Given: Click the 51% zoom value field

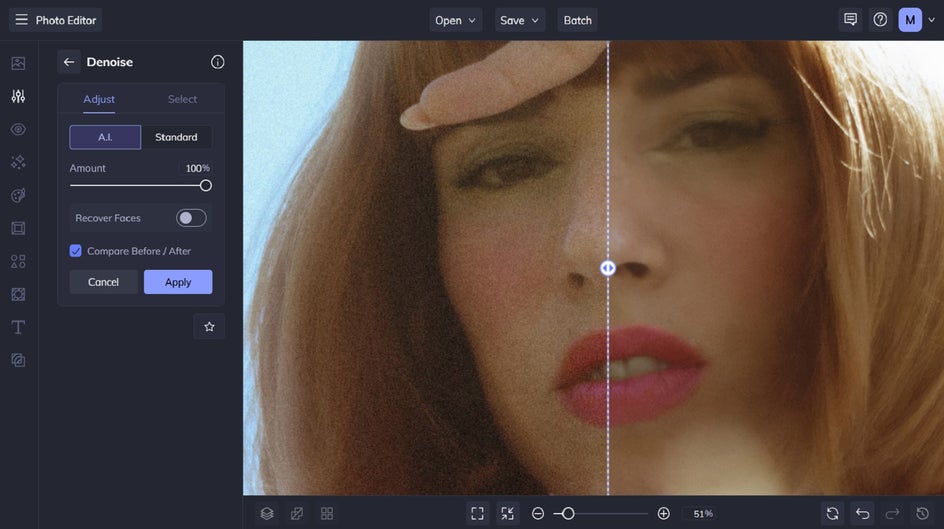Looking at the screenshot, I should [x=703, y=513].
